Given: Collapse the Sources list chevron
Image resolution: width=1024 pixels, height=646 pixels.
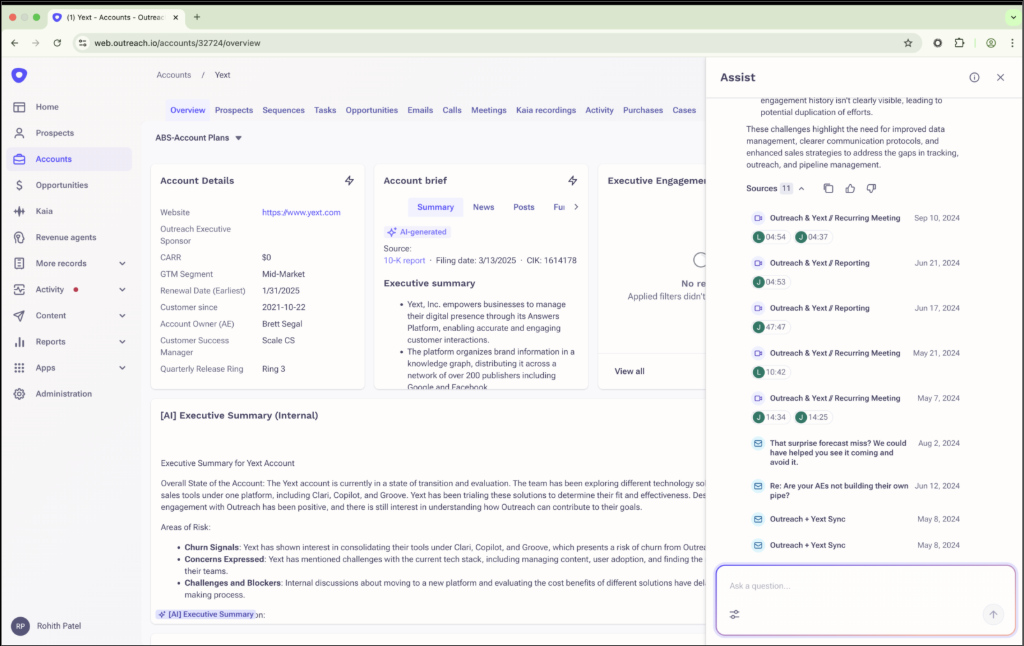Looking at the screenshot, I should point(801,189).
